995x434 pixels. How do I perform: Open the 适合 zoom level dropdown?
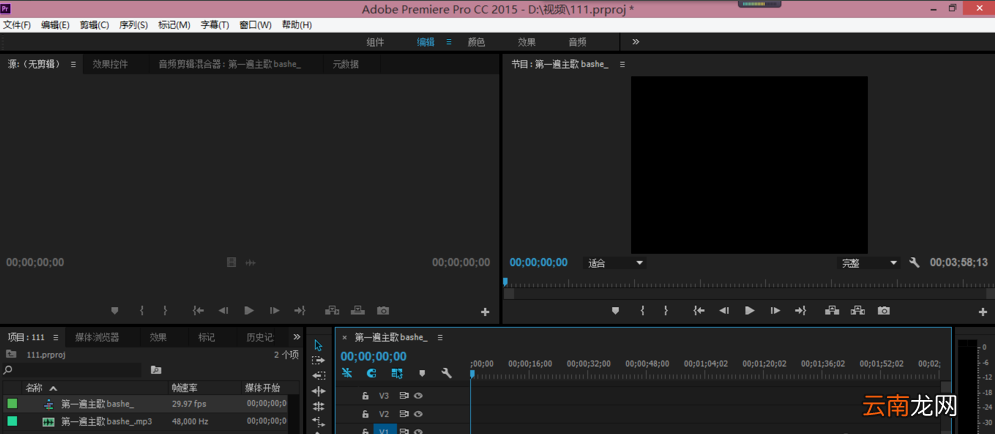(615, 263)
